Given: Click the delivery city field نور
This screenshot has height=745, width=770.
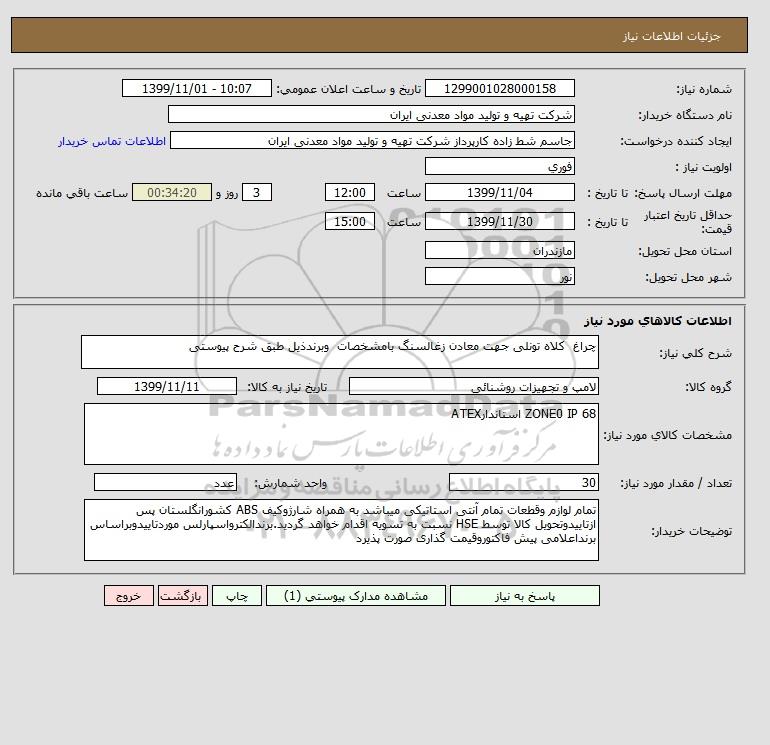Looking at the screenshot, I should click(499, 276).
